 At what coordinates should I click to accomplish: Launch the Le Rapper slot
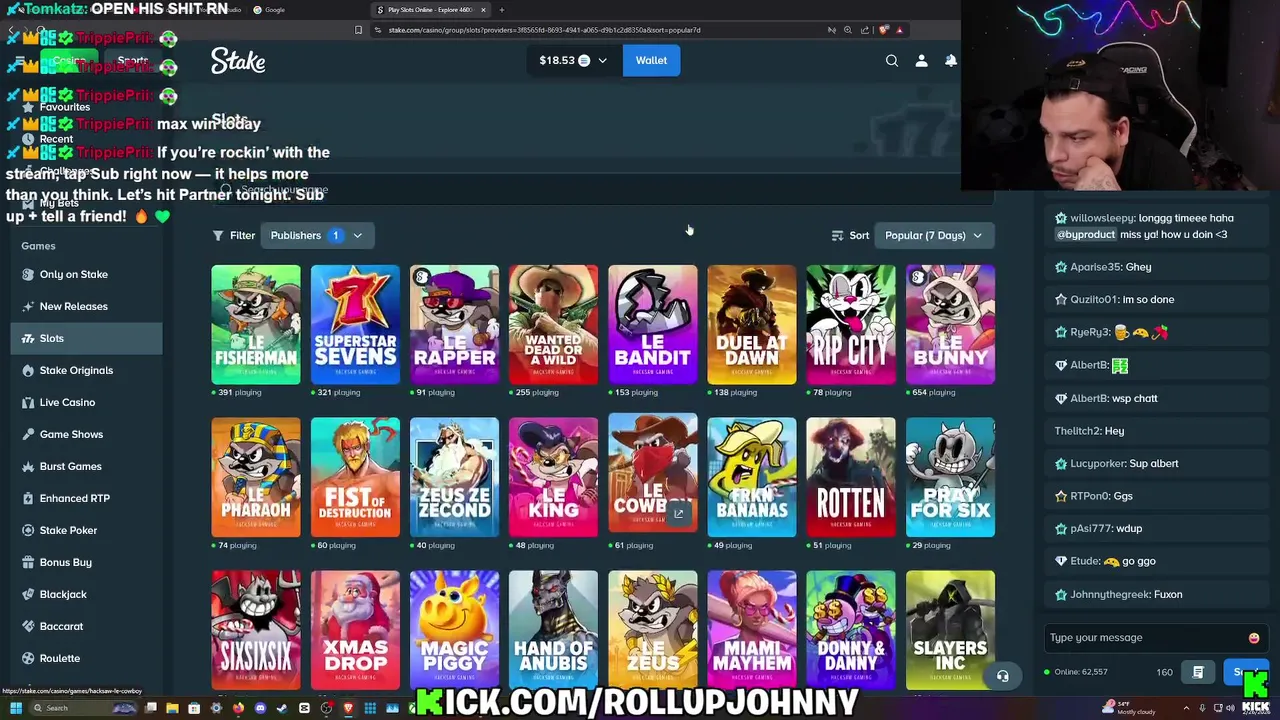point(454,324)
